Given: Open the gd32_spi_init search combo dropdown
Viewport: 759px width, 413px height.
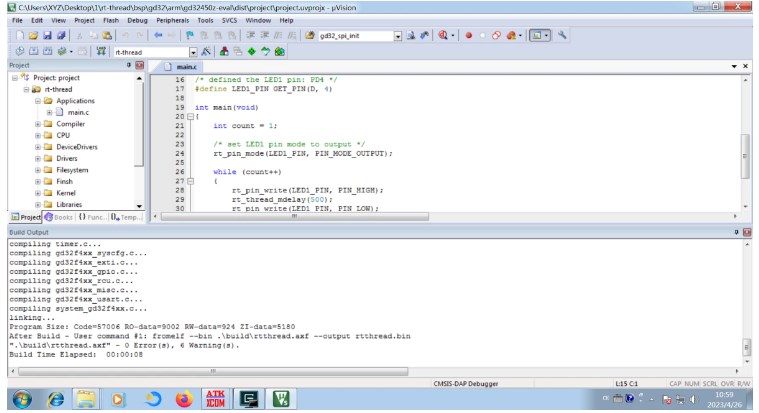Looking at the screenshot, I should [397, 36].
